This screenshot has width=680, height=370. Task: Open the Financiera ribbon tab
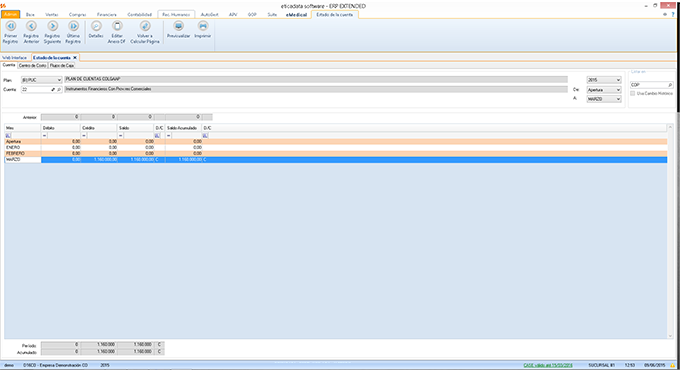(107, 15)
